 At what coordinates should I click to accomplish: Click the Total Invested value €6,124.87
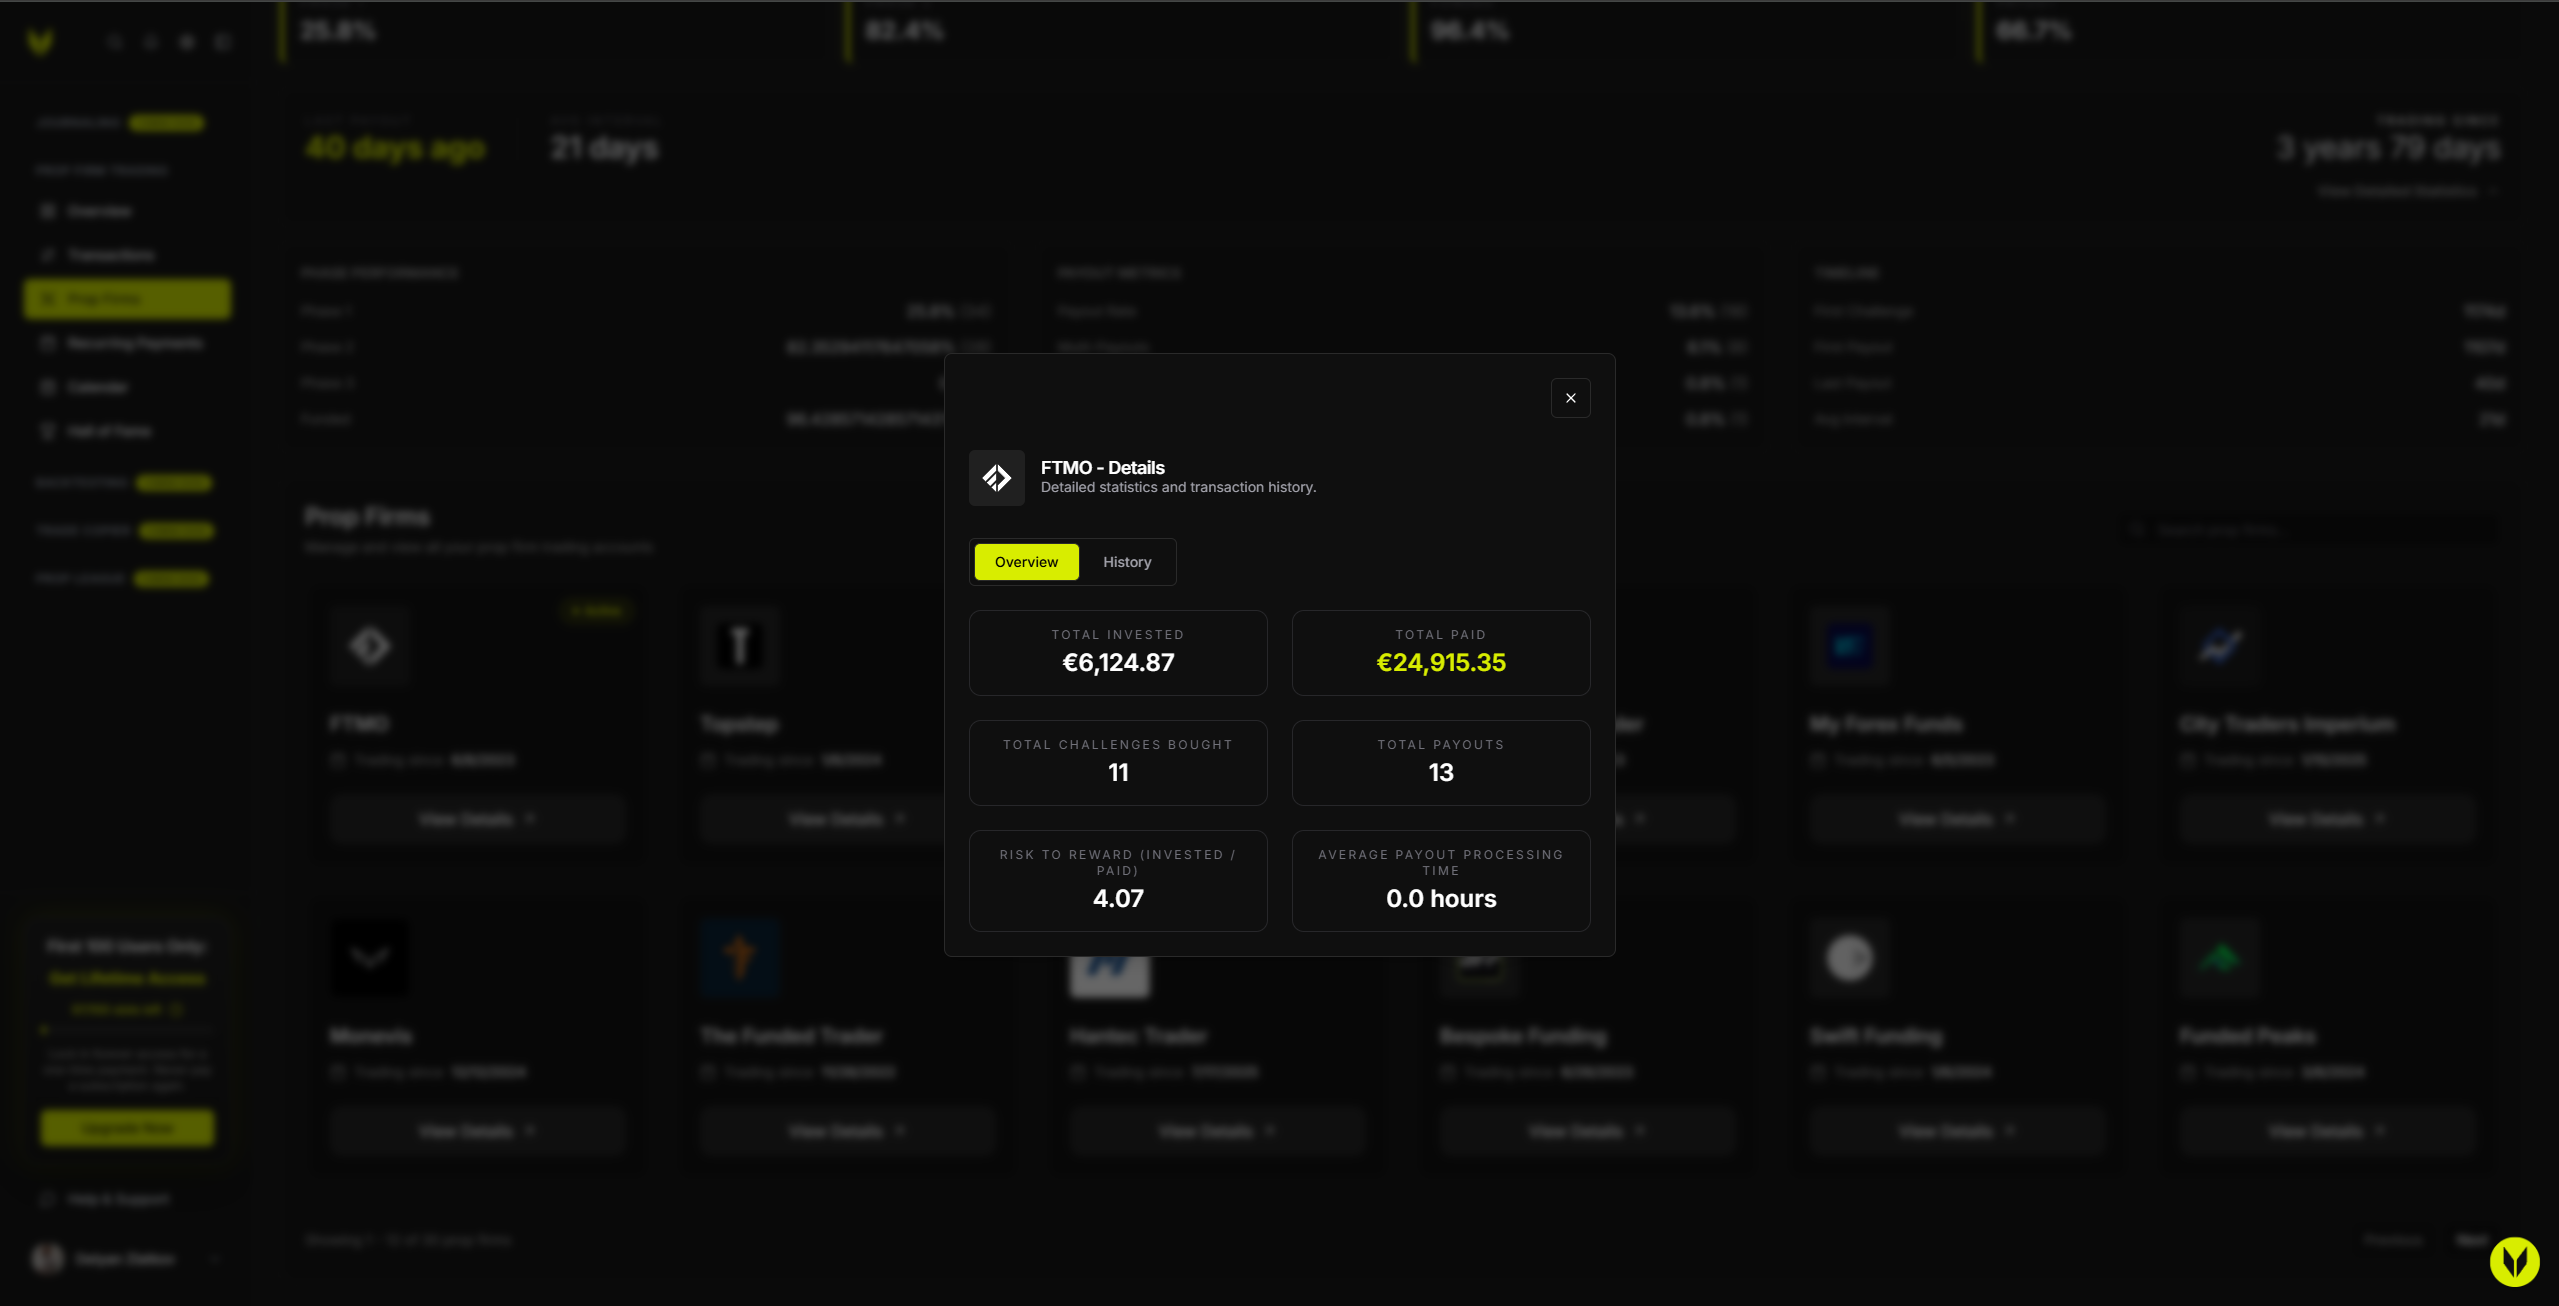(1118, 663)
